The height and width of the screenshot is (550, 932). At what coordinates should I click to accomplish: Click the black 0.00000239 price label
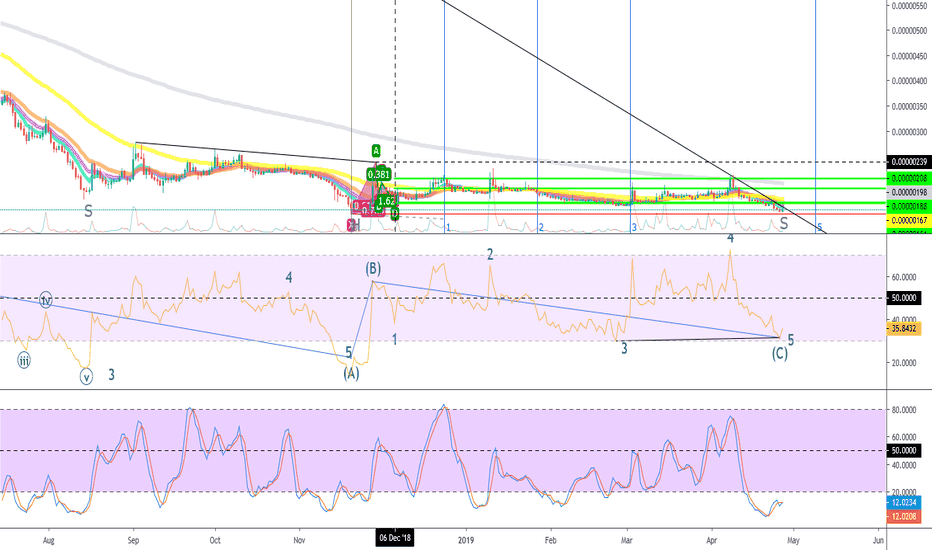[909, 162]
